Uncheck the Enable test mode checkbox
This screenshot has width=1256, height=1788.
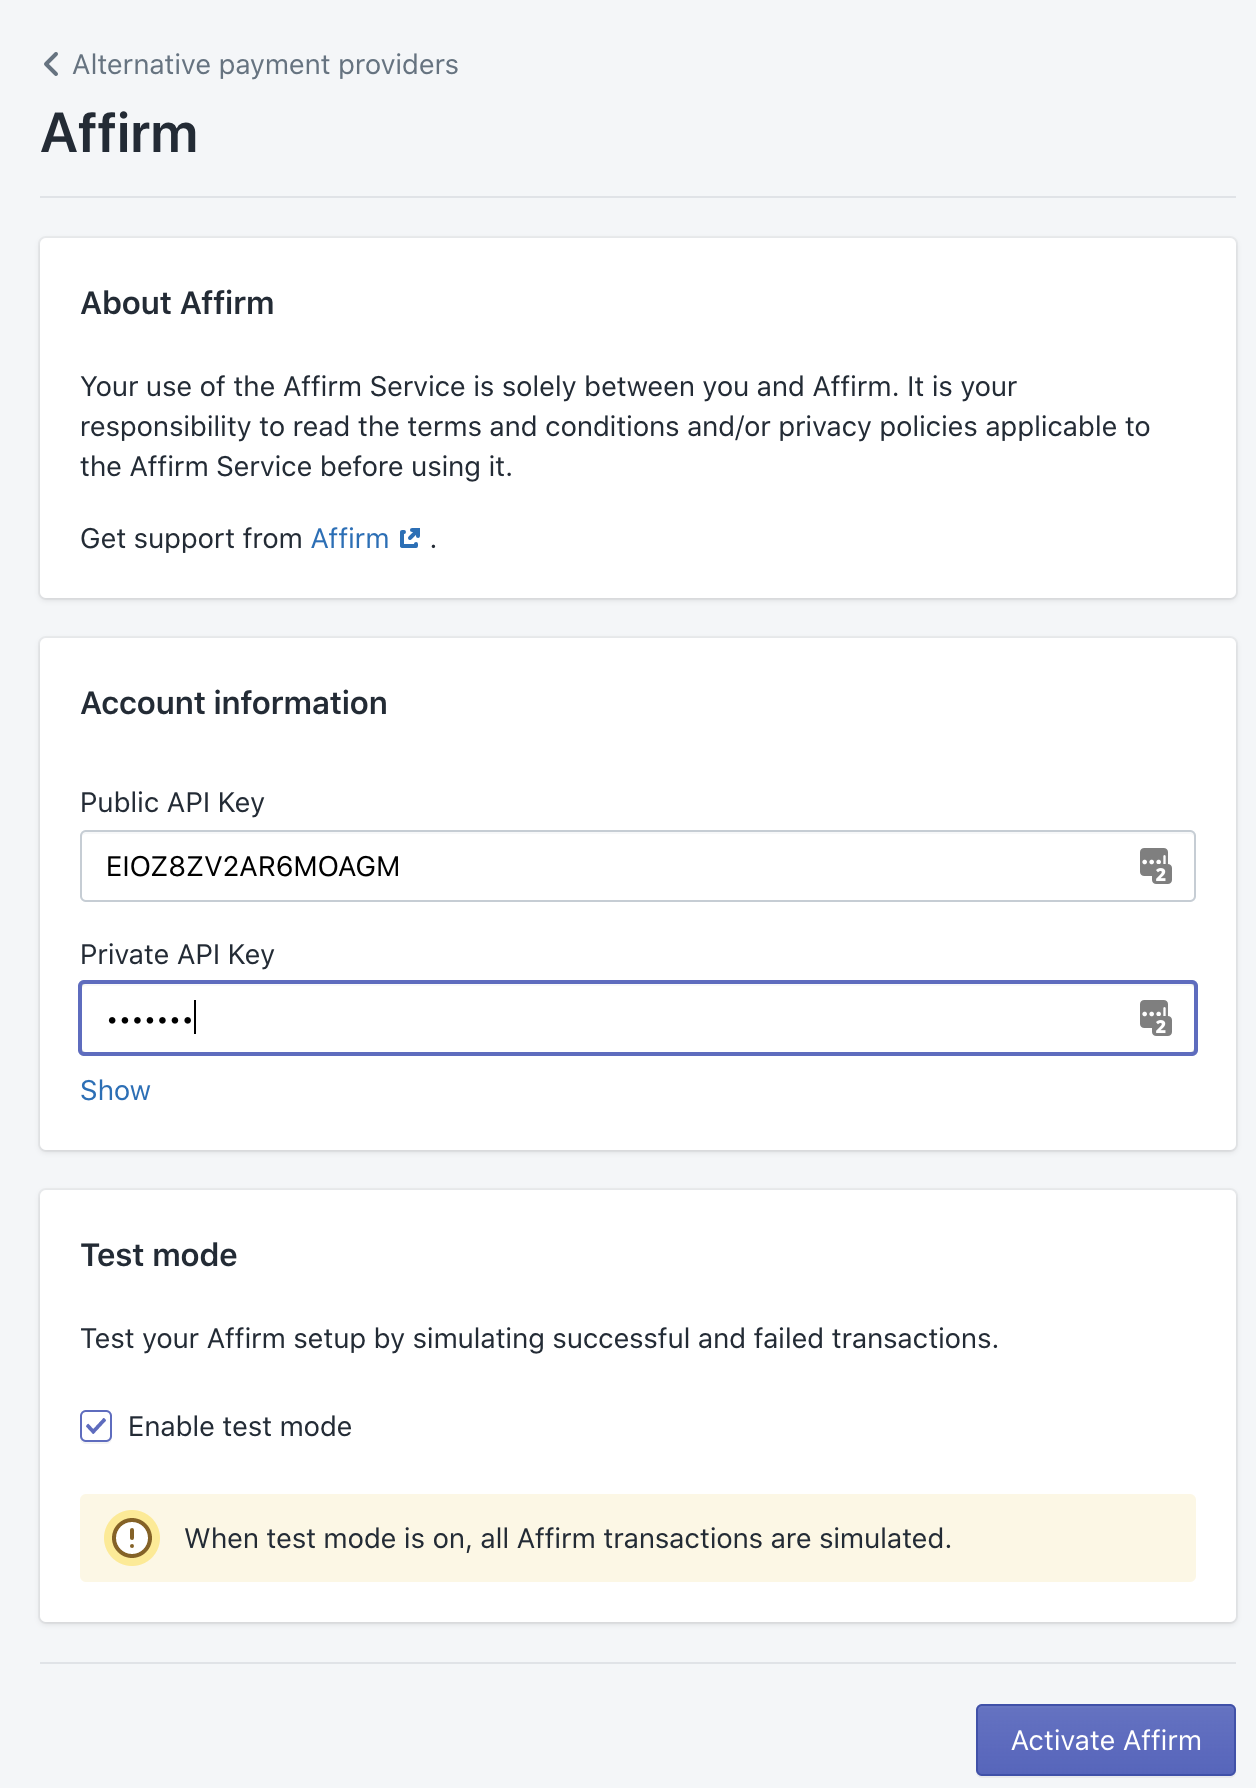coord(96,1426)
